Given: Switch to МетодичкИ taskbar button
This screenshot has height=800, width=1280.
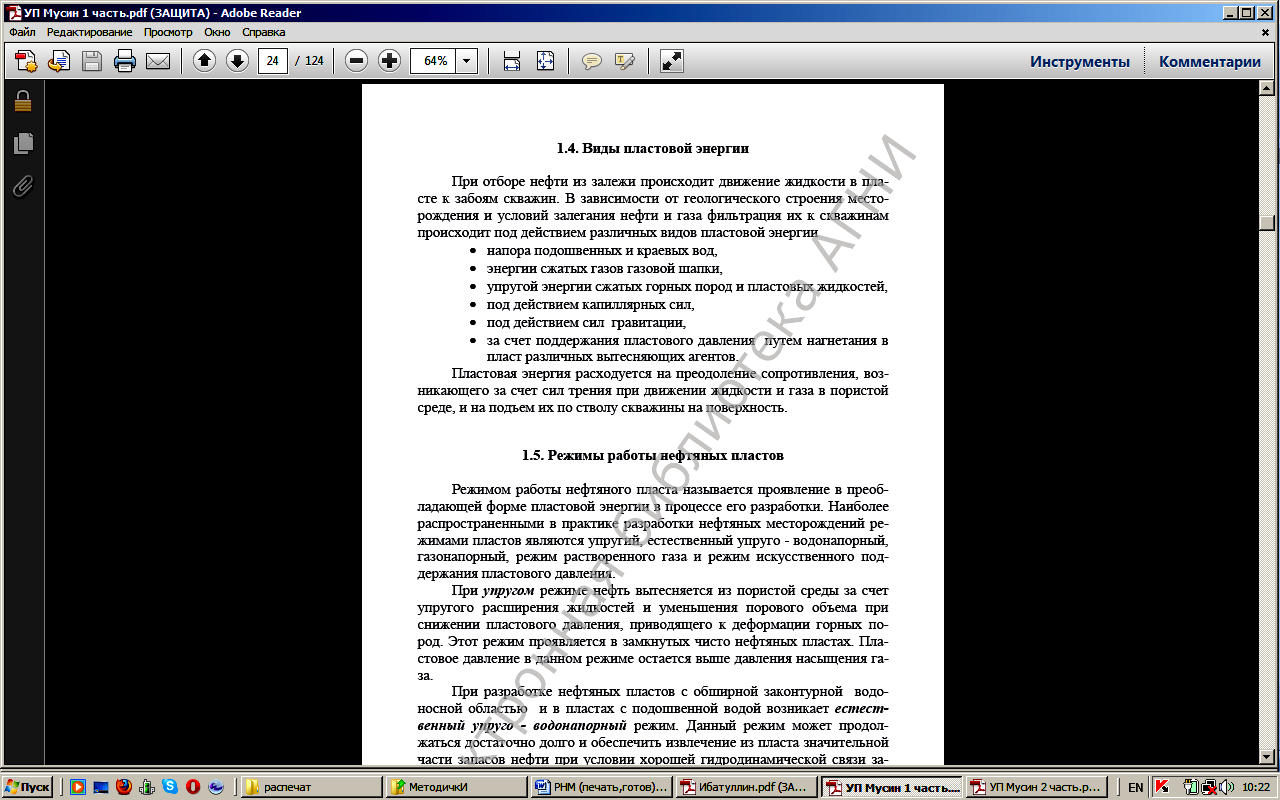Looking at the screenshot, I should 455,787.
